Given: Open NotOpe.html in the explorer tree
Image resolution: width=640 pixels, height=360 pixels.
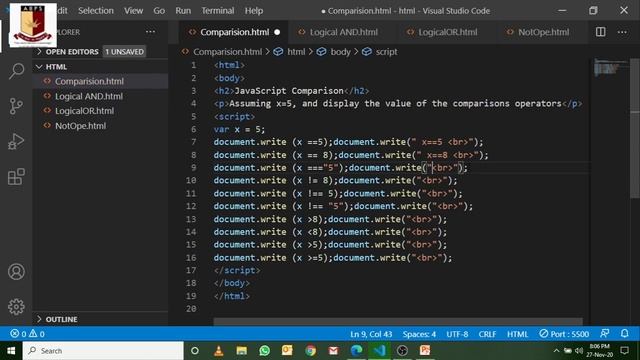Looking at the screenshot, I should pos(80,126).
